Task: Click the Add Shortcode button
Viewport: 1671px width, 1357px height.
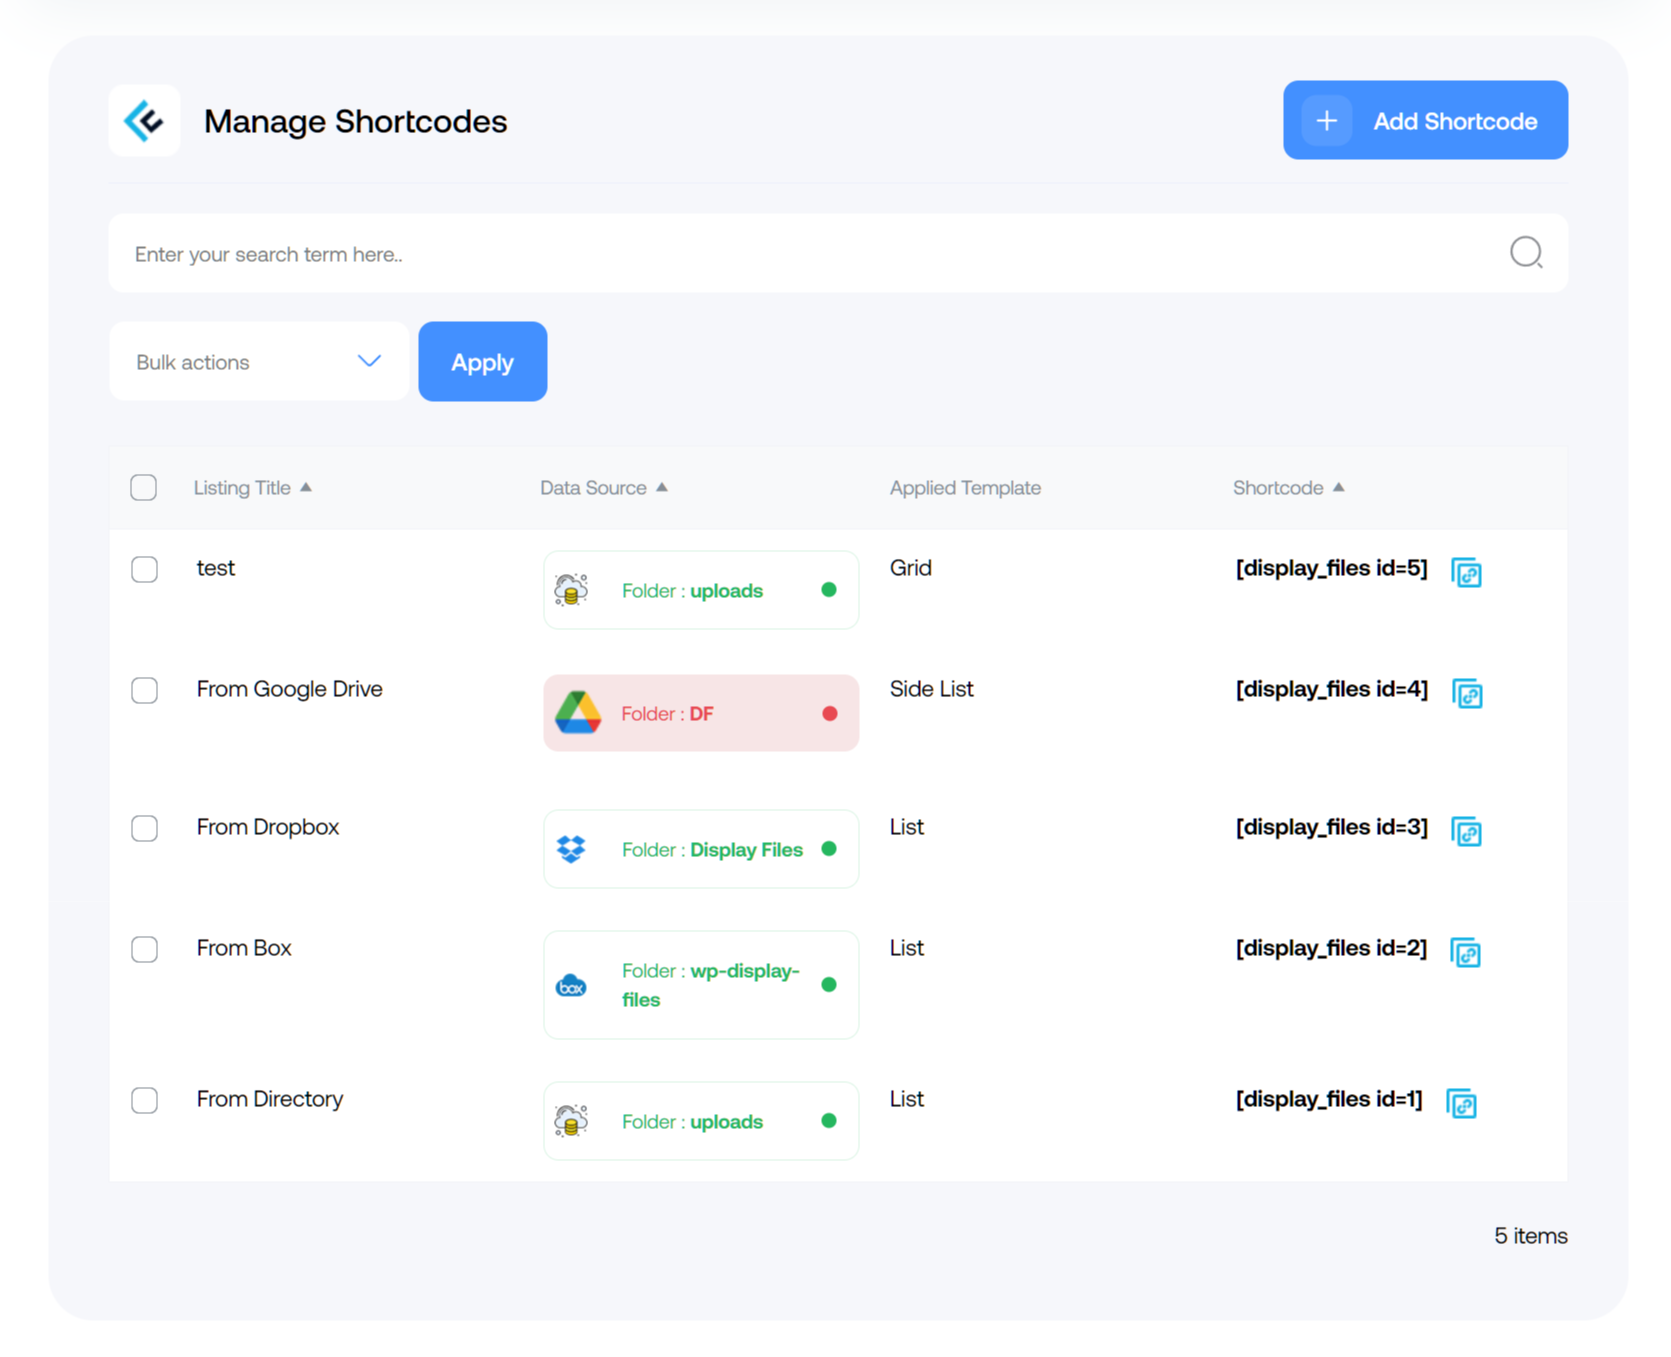Action: (1424, 120)
